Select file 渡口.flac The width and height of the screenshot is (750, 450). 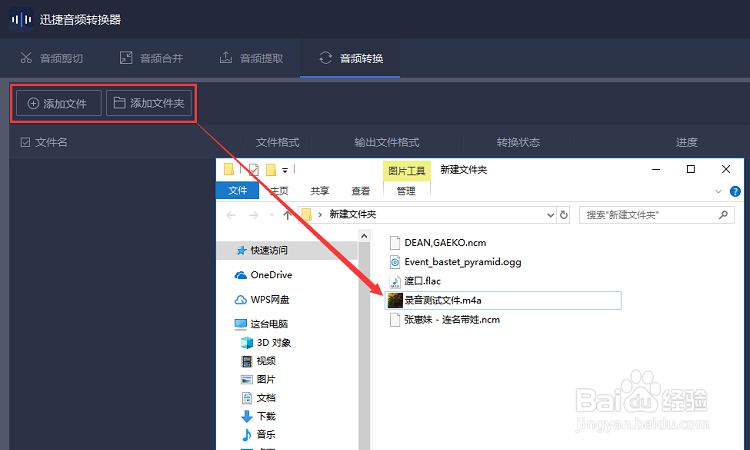pyautogui.click(x=422, y=281)
